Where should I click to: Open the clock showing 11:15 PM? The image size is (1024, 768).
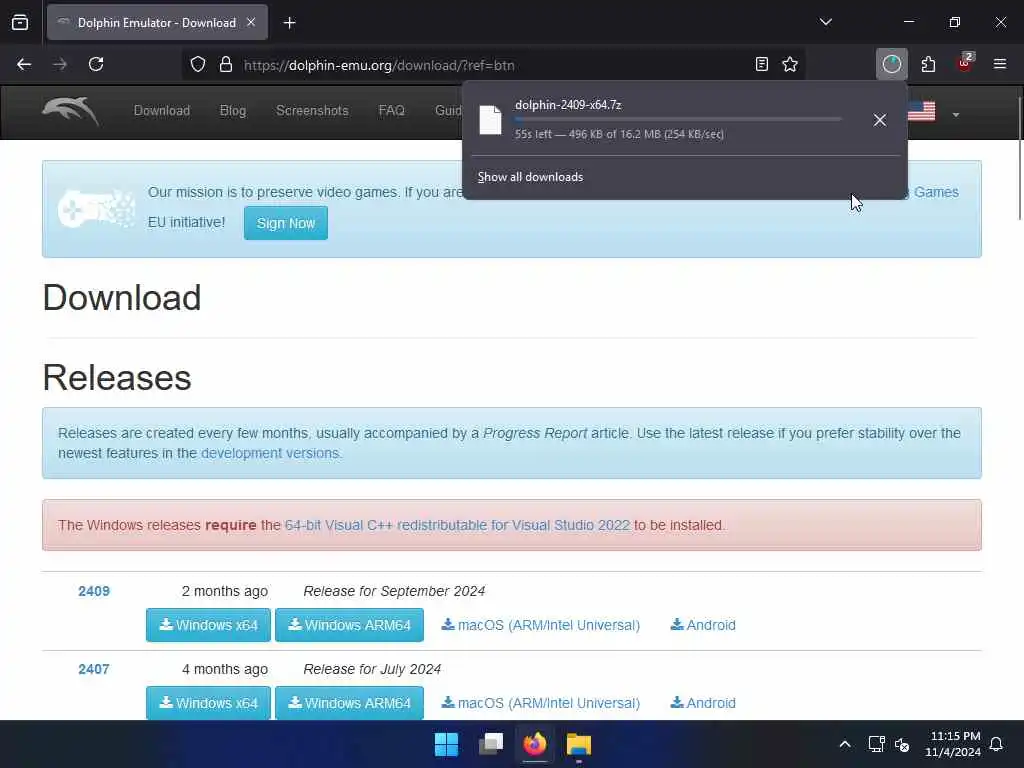(953, 744)
